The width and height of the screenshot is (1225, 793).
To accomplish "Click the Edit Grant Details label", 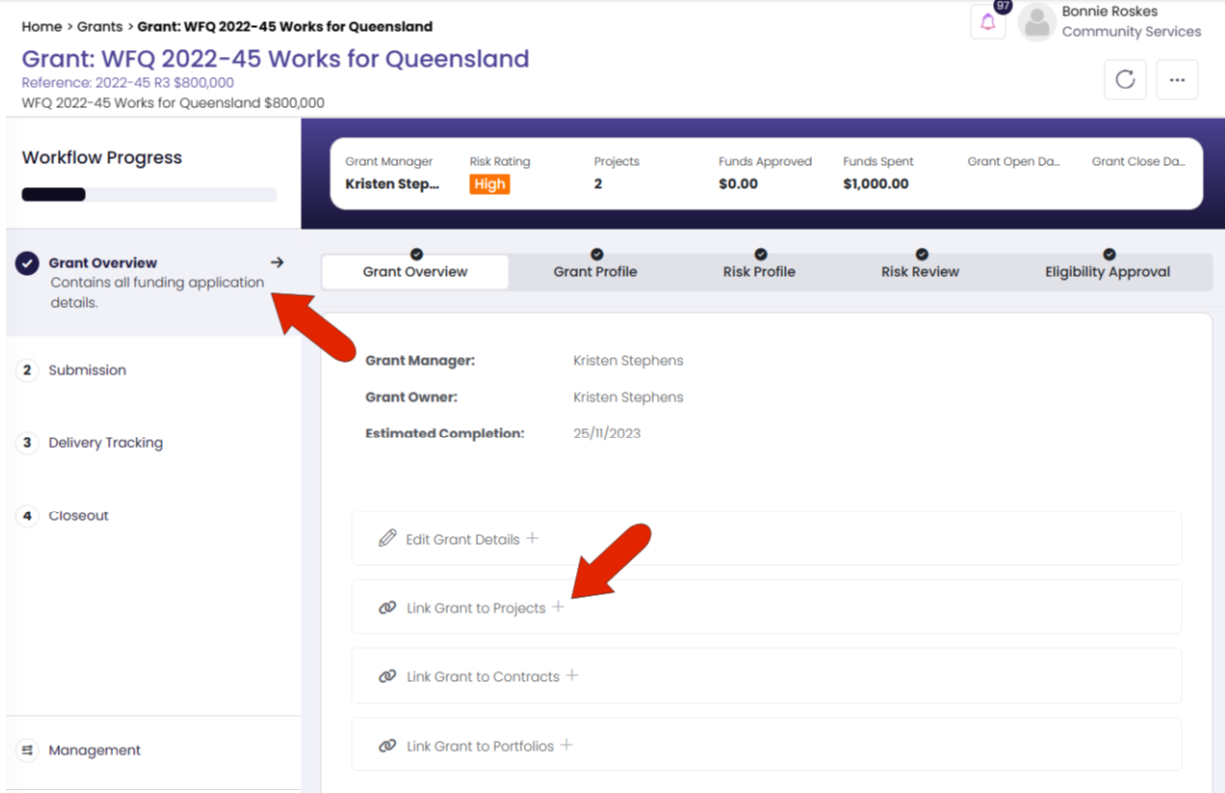I will click(x=462, y=539).
